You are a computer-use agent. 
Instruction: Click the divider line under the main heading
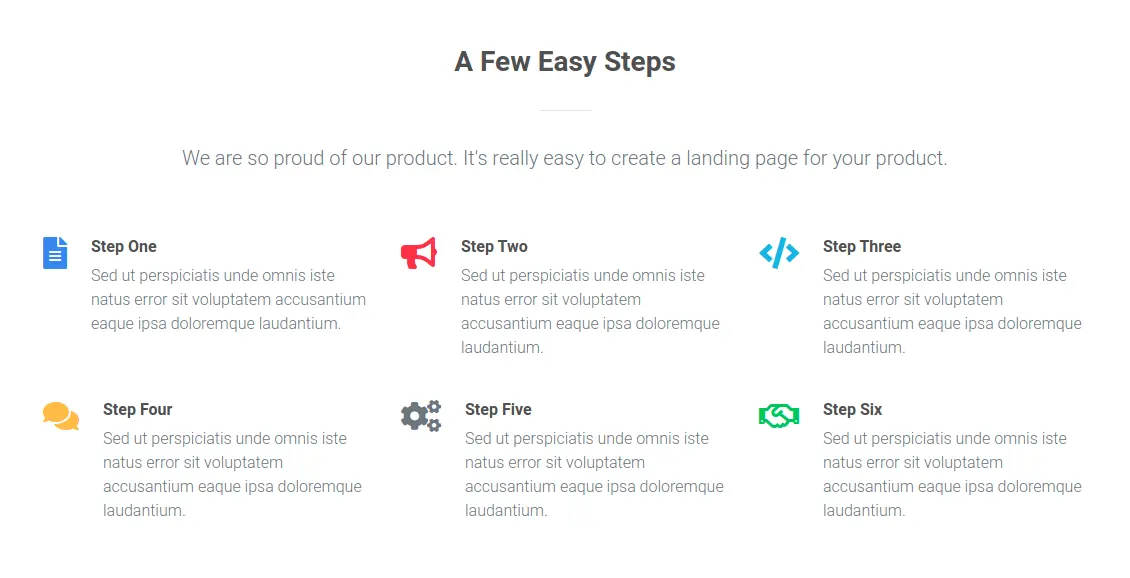tap(566, 110)
